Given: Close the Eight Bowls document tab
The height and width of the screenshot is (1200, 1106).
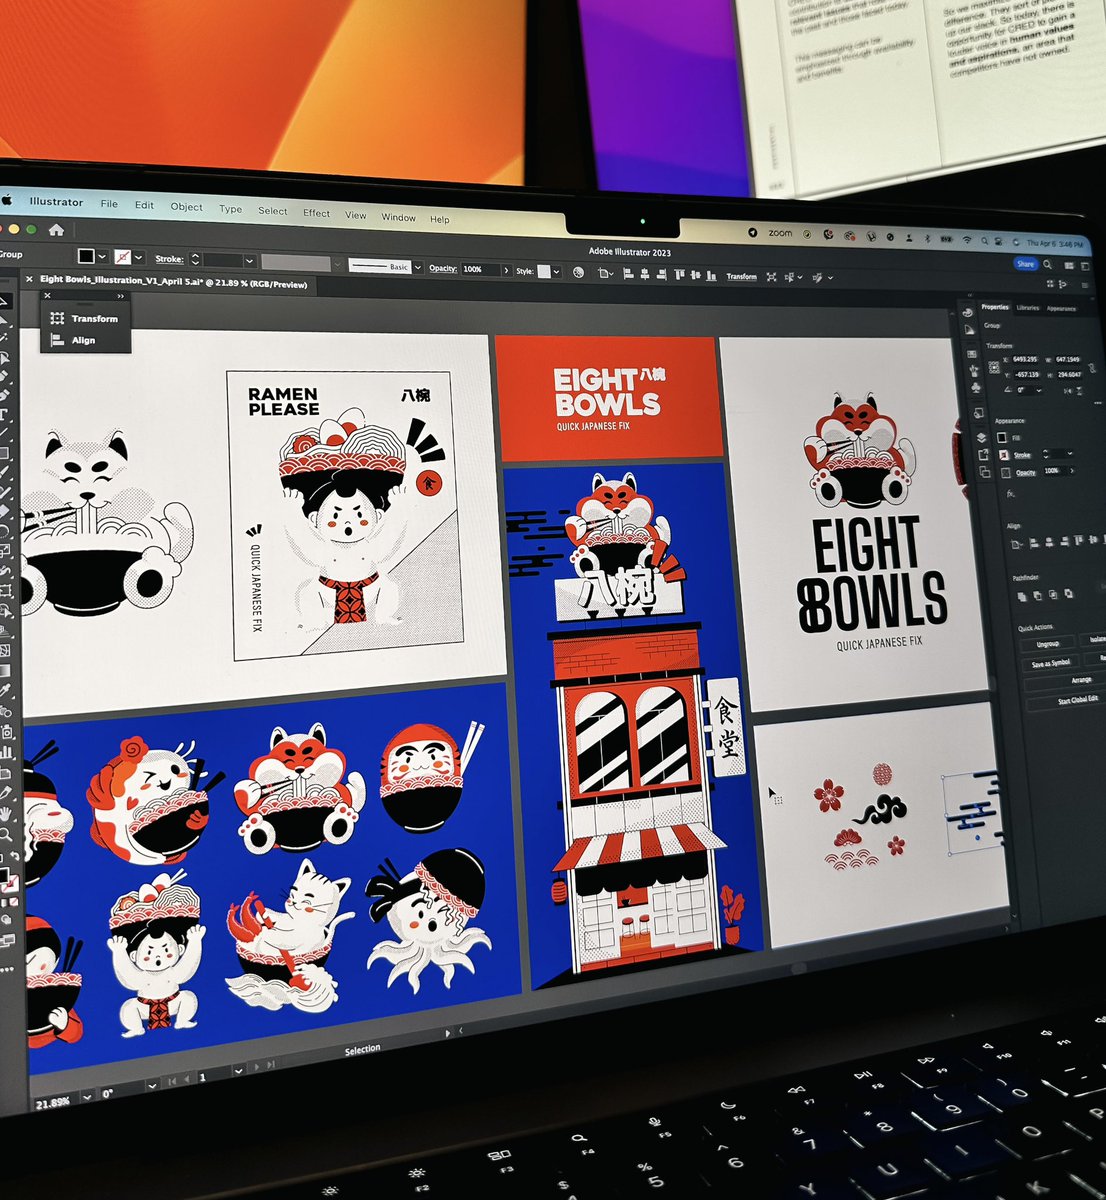Looking at the screenshot, I should click(x=29, y=279).
